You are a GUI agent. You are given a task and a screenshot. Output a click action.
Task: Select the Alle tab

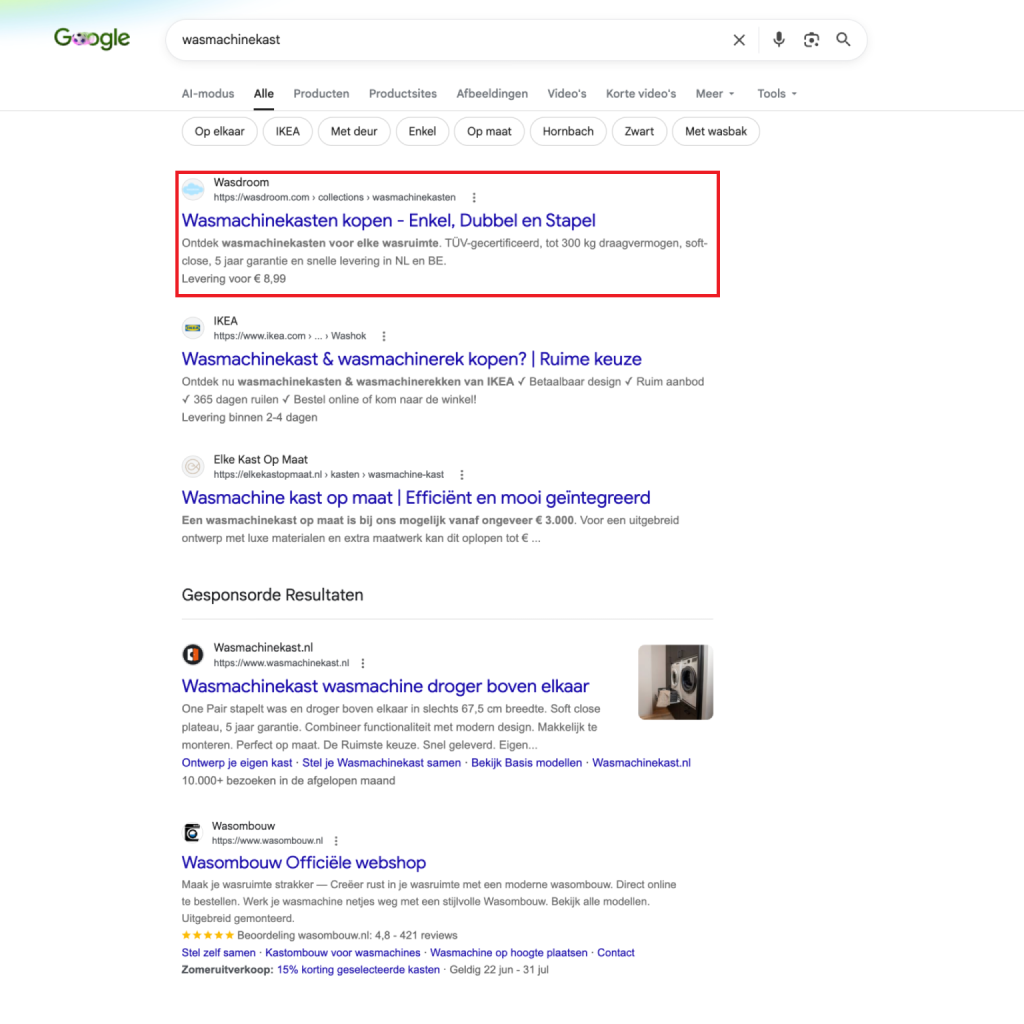pyautogui.click(x=264, y=93)
